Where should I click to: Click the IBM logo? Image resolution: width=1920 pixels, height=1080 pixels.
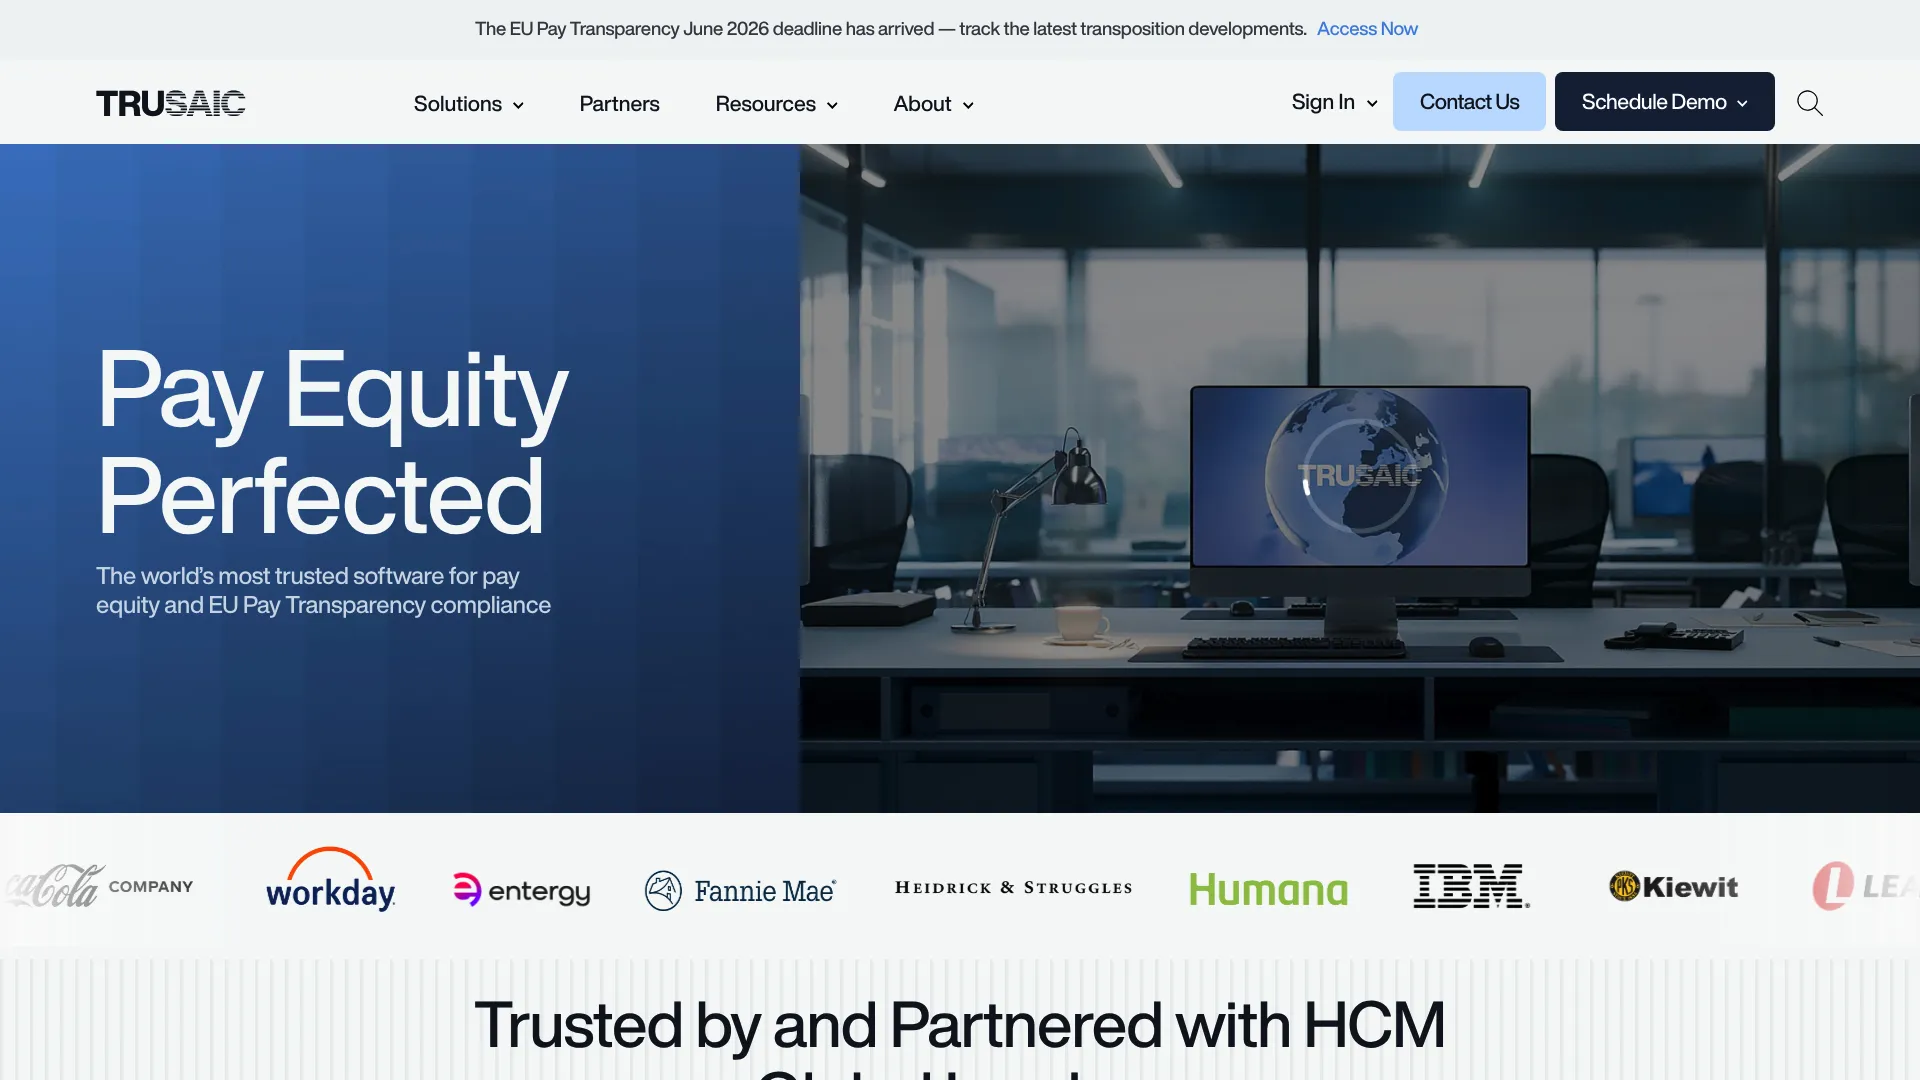1471,886
